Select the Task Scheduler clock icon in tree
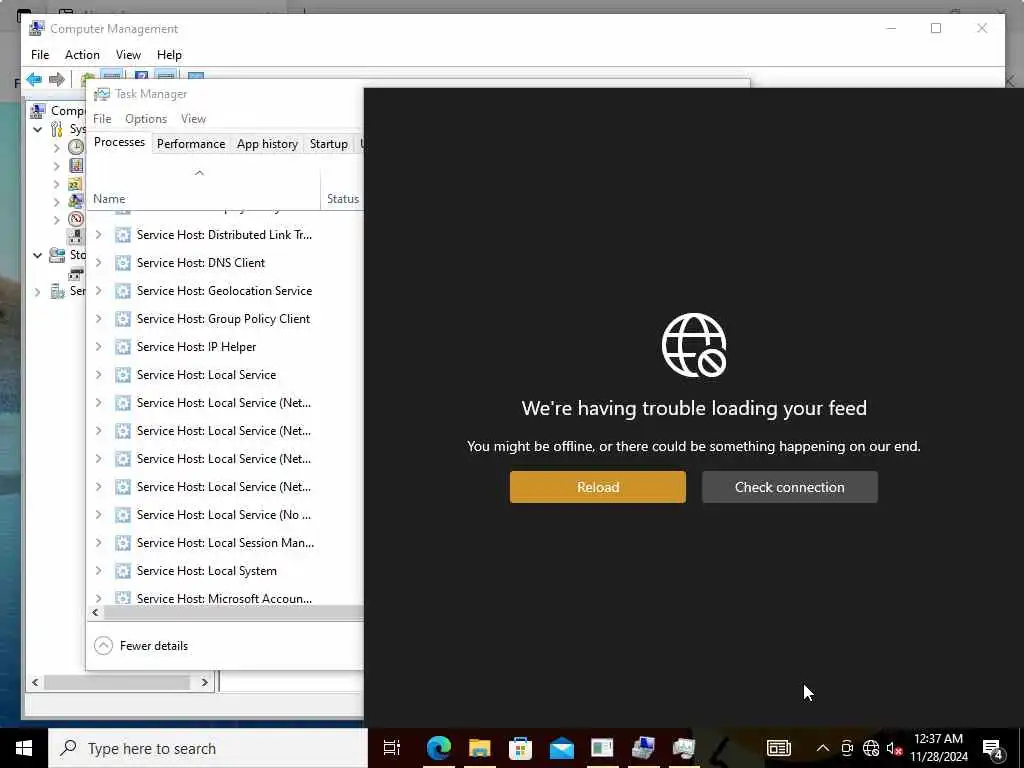This screenshot has height=768, width=1024. (x=76, y=147)
